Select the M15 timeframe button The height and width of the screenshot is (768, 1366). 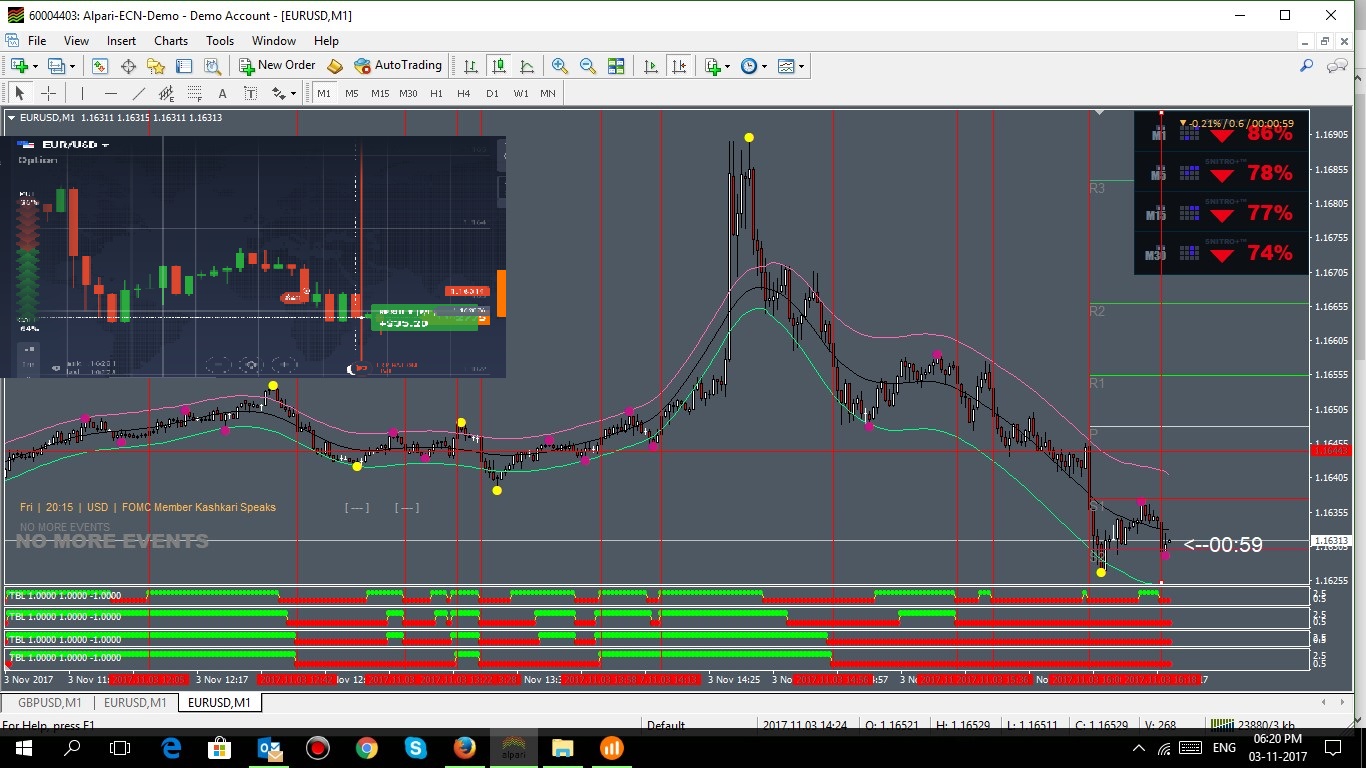(x=380, y=94)
